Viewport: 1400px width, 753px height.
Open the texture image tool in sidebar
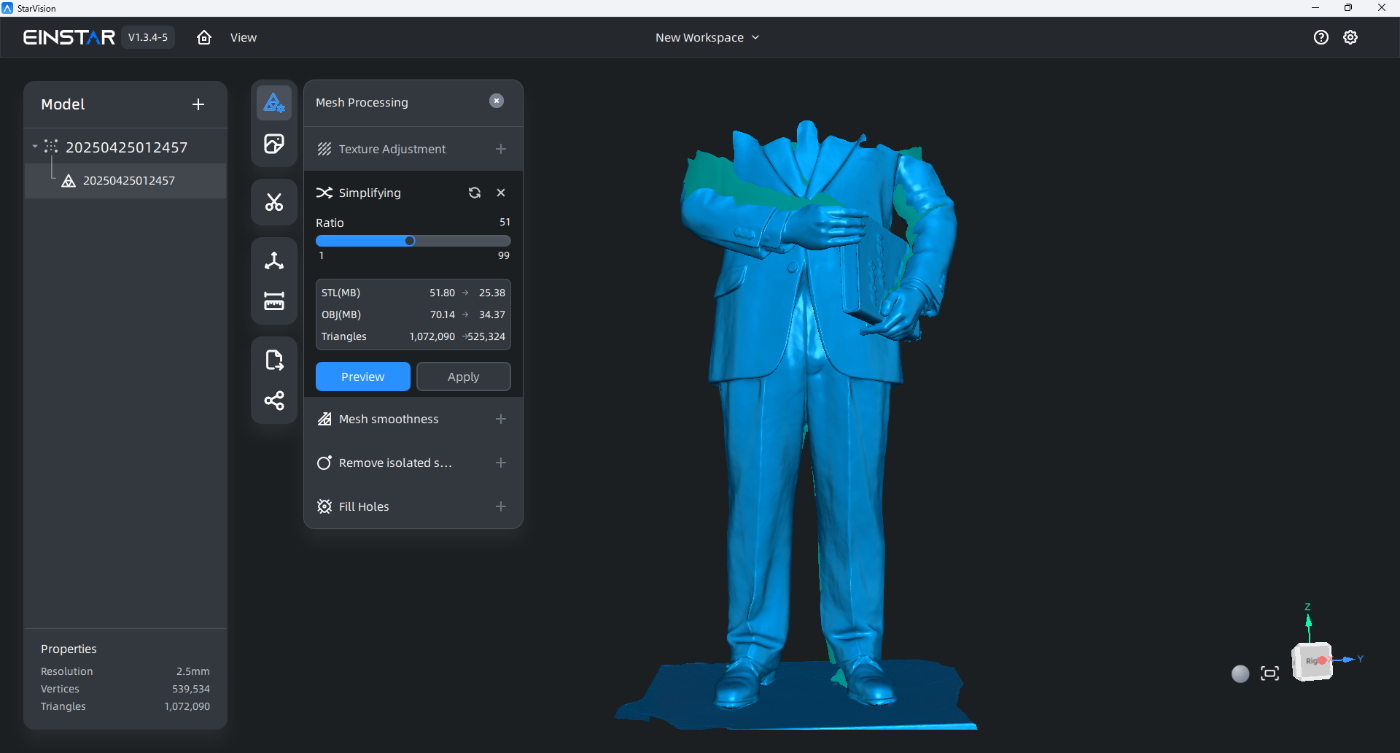coord(274,144)
